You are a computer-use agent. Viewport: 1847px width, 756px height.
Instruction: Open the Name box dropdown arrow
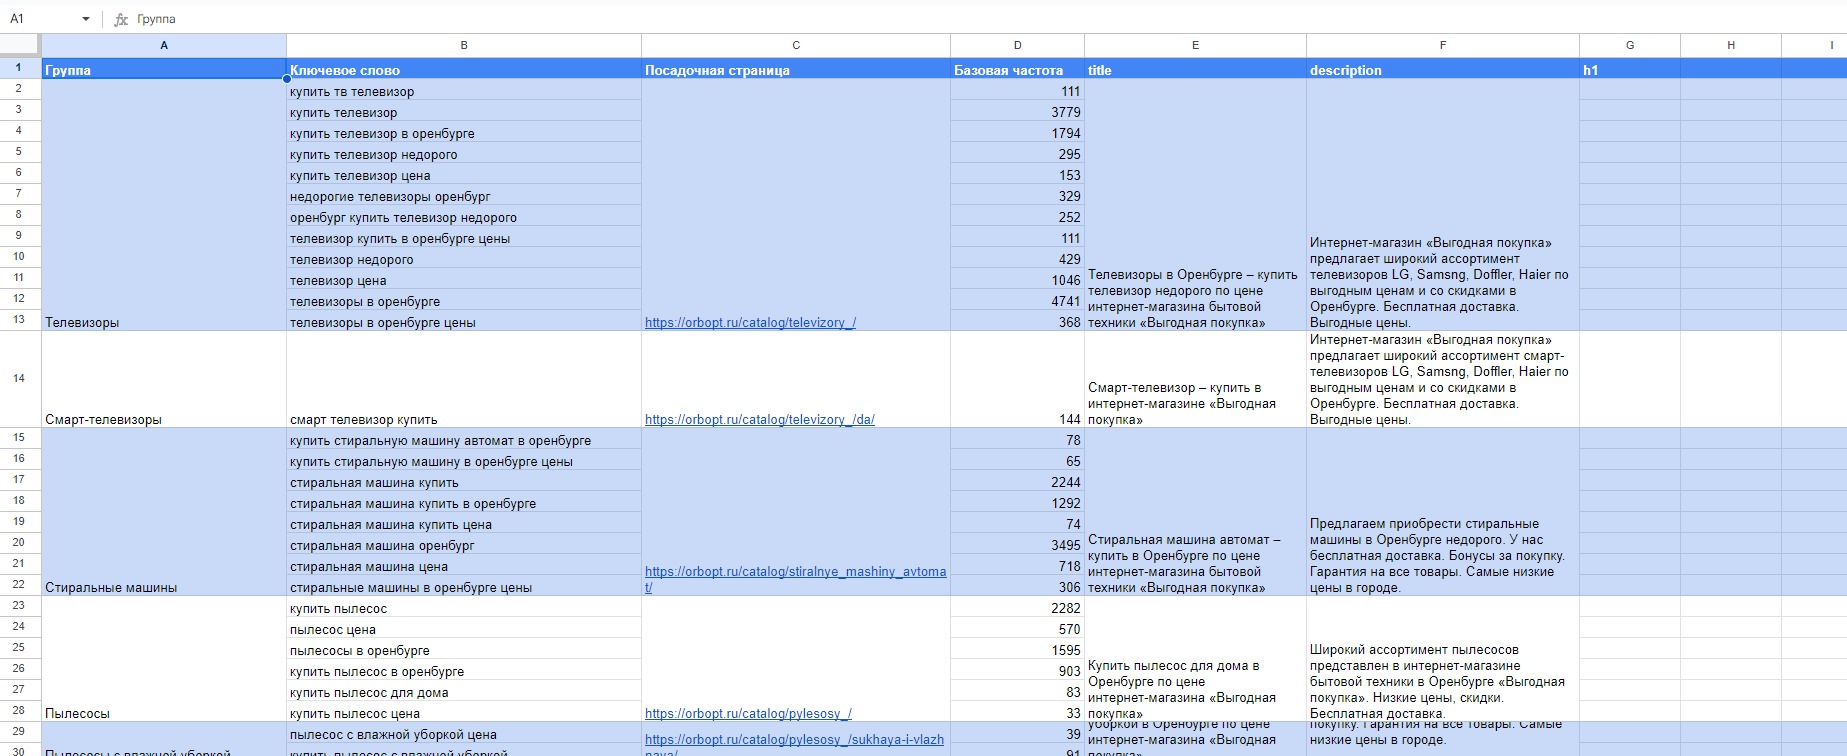point(86,19)
